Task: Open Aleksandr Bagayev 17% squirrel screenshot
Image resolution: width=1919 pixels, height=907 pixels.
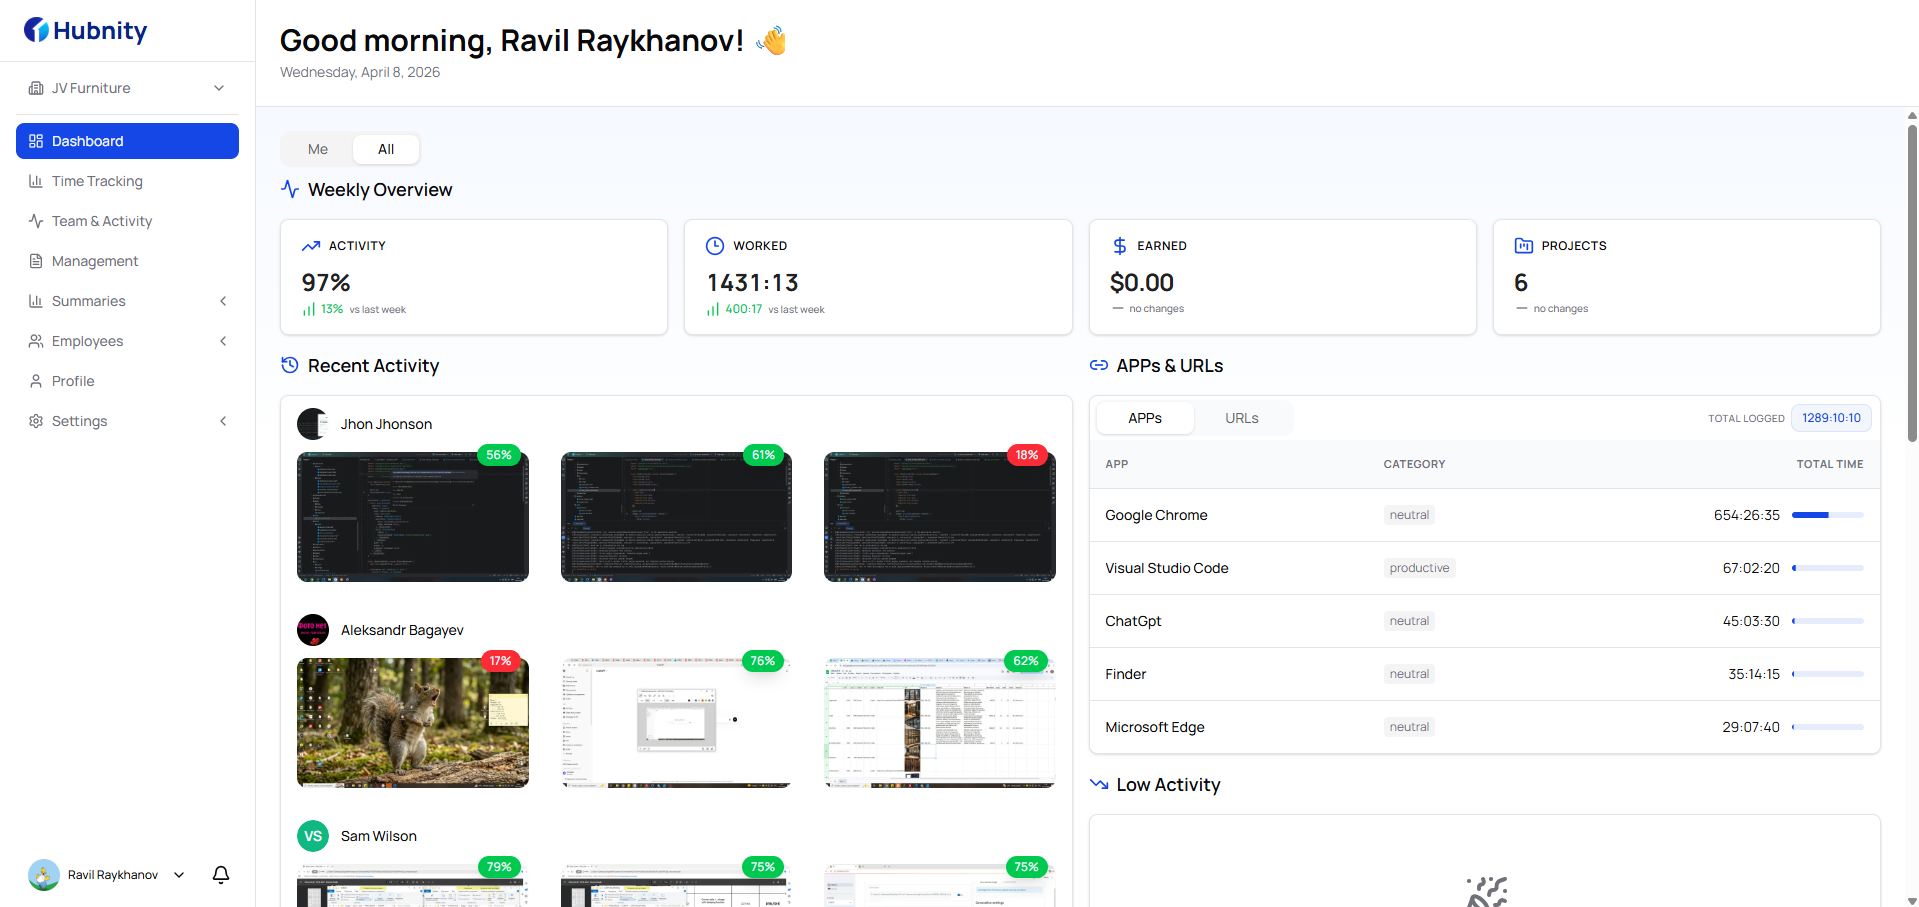Action: (x=413, y=723)
